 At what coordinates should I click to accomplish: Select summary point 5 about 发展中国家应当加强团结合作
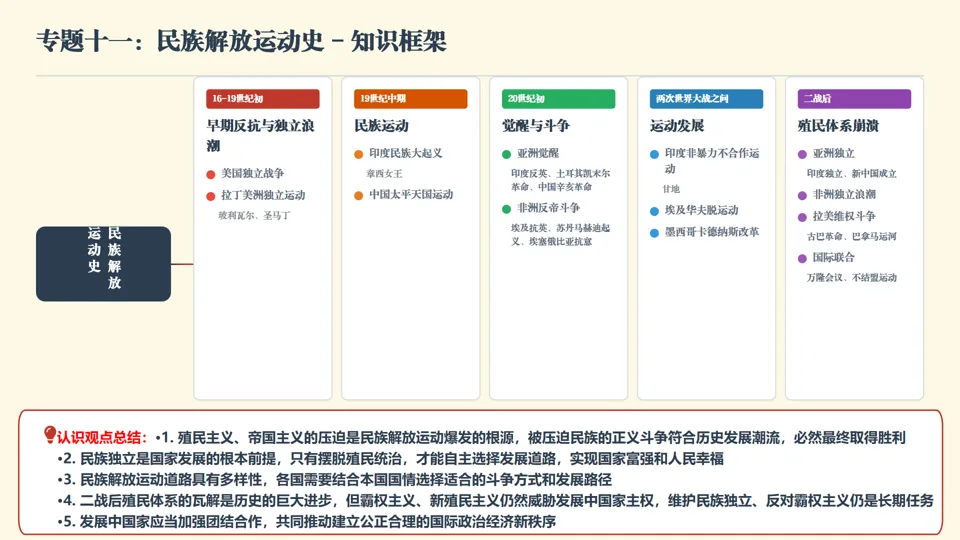click(307, 522)
